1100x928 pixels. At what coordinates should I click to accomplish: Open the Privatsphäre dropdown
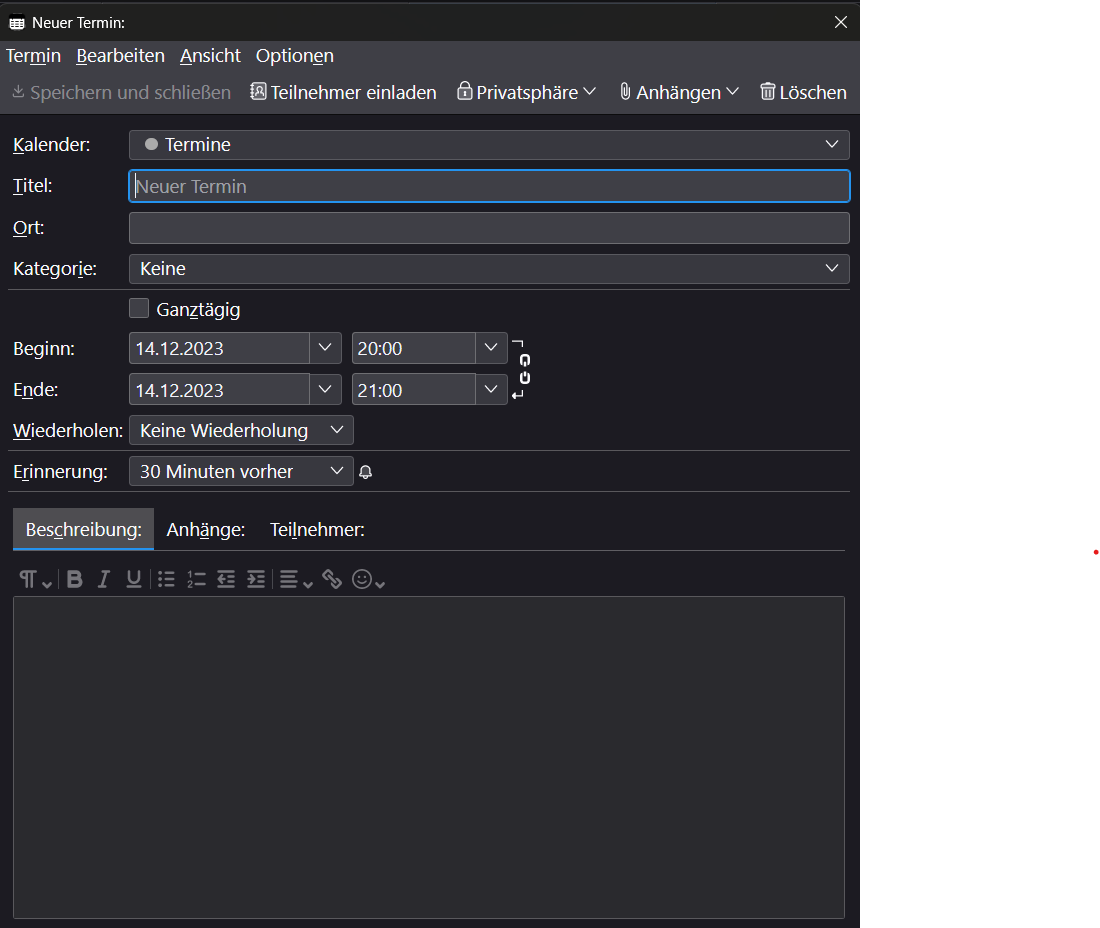(x=527, y=92)
